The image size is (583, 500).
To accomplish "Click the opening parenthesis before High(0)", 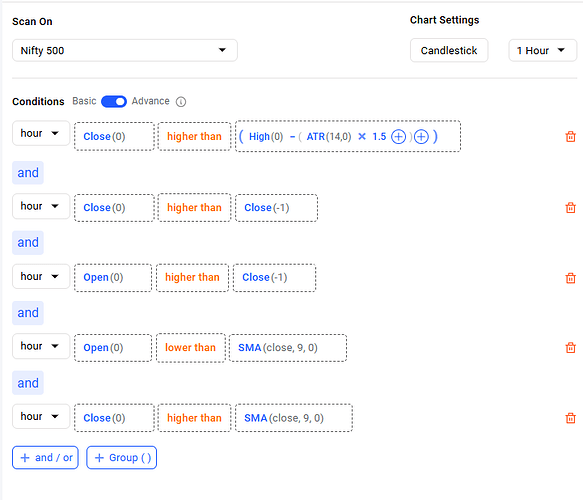I will (241, 136).
